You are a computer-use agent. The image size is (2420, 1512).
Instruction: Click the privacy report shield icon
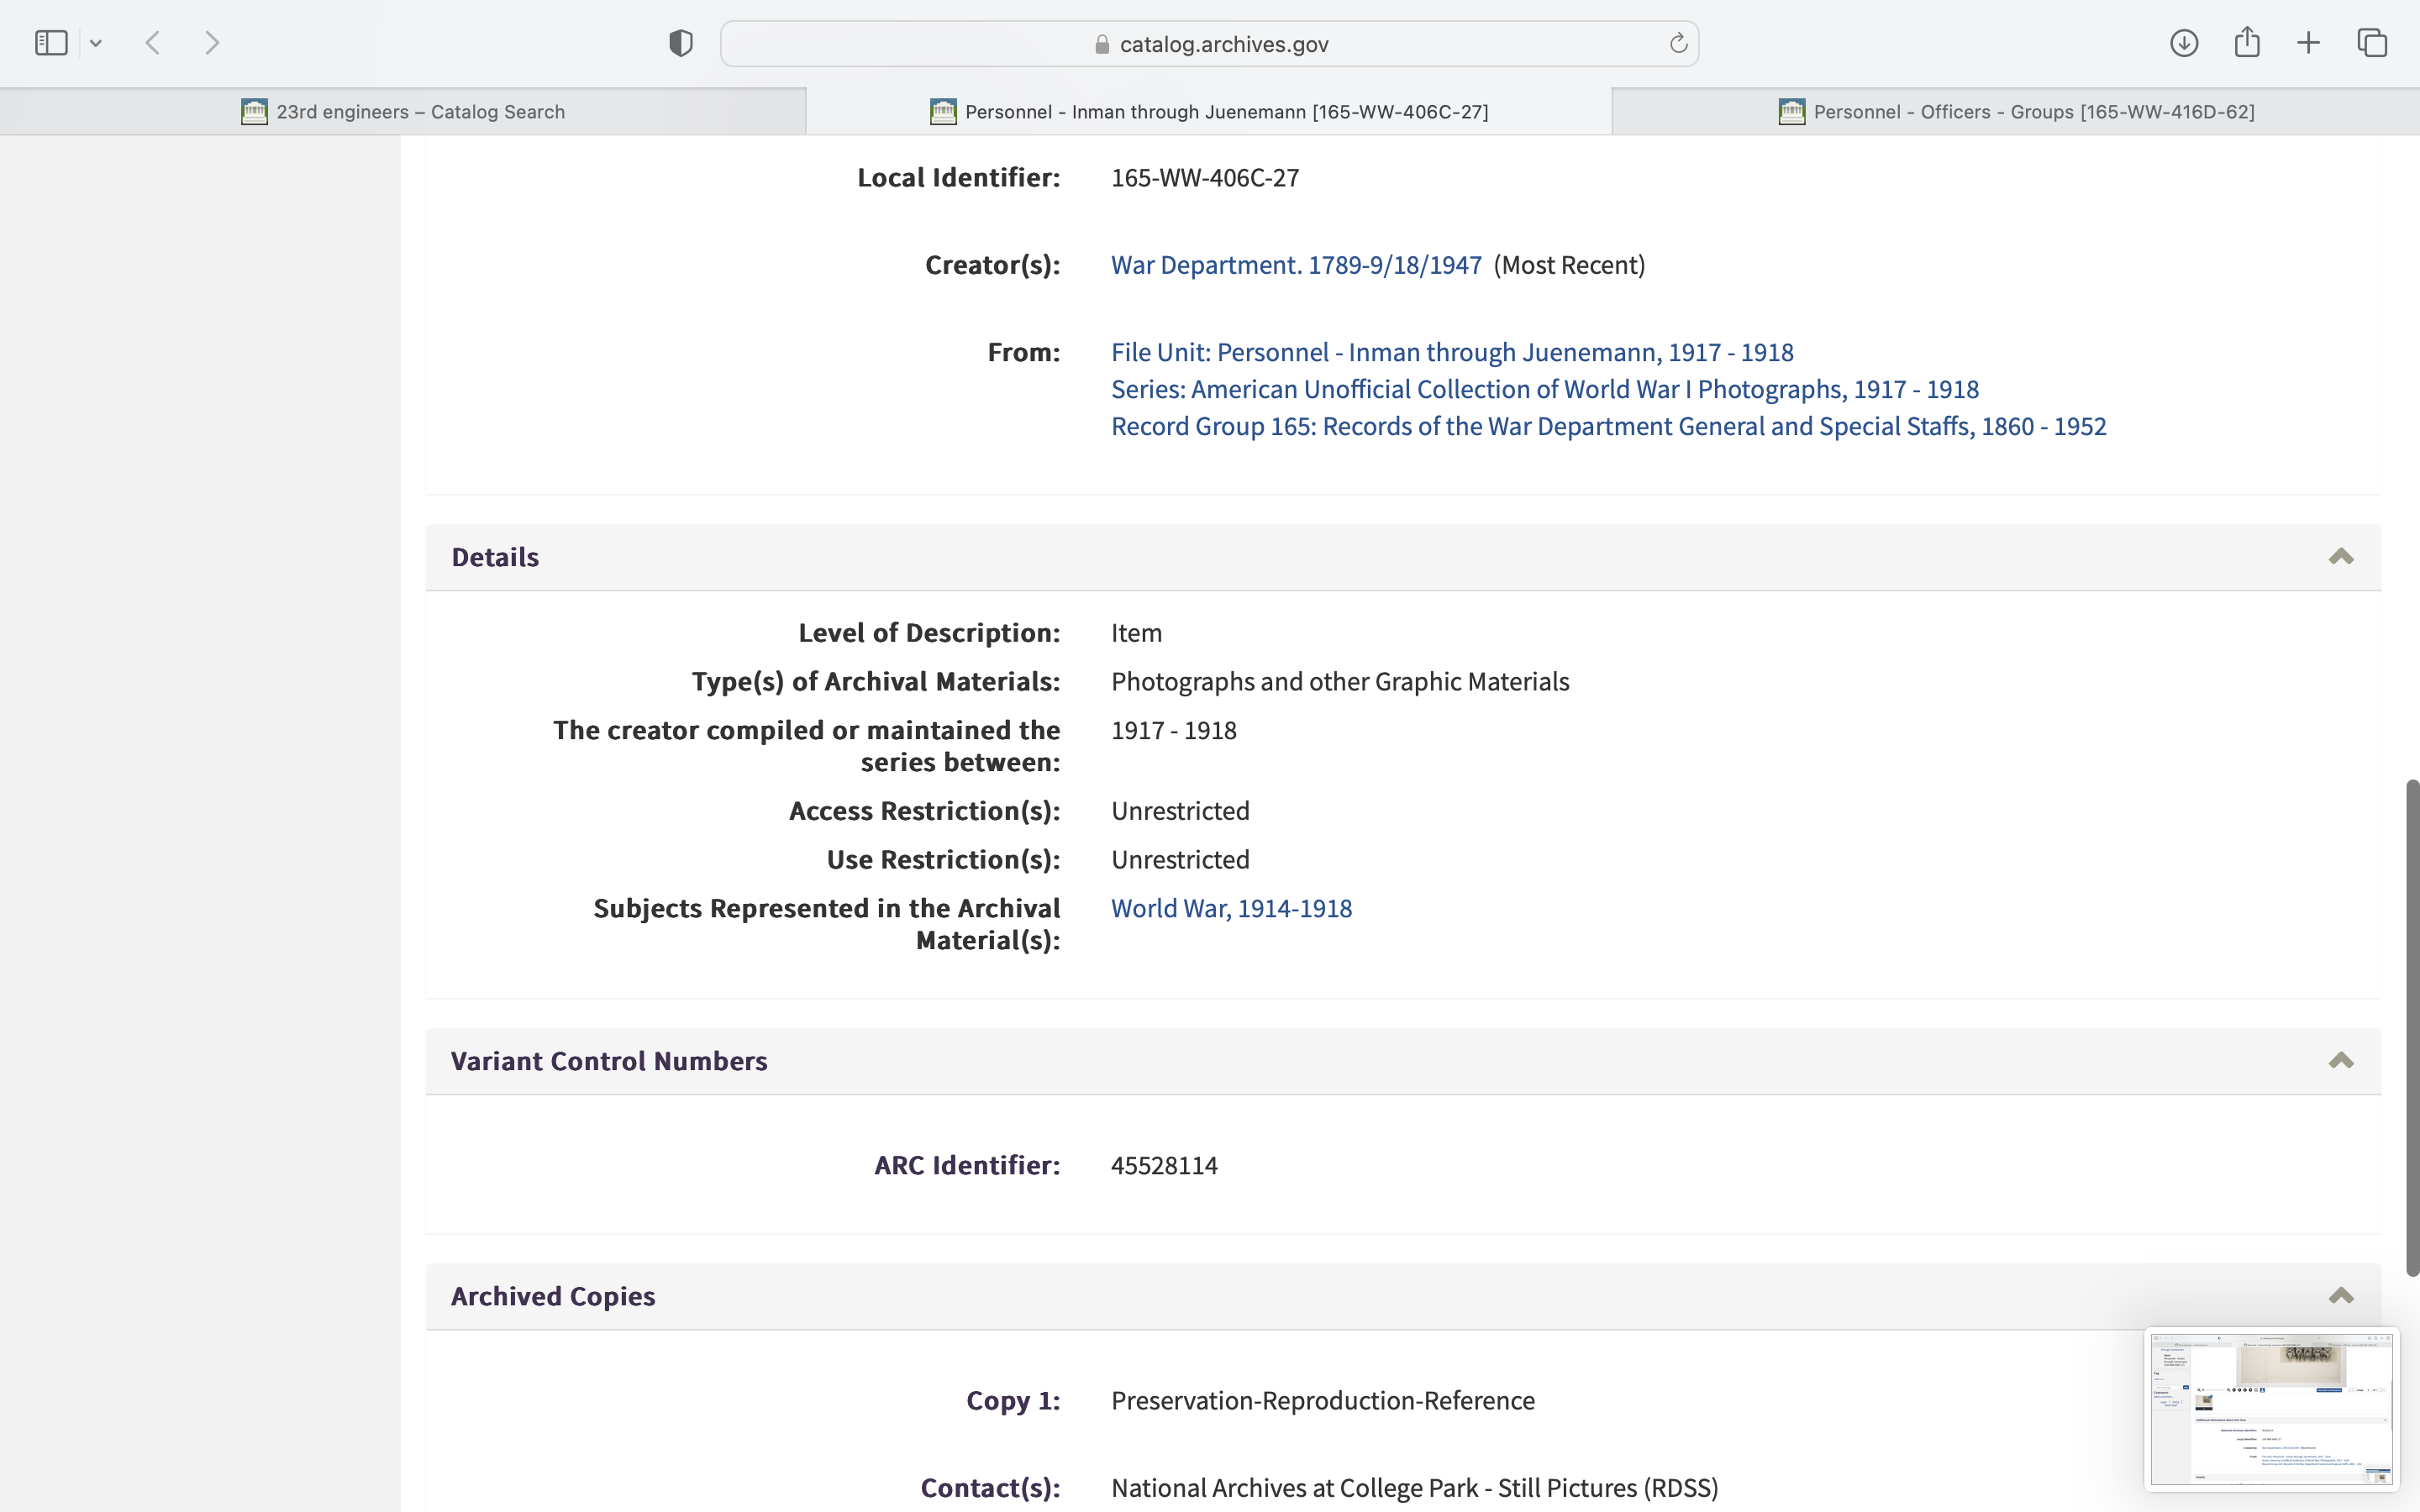[x=681, y=43]
